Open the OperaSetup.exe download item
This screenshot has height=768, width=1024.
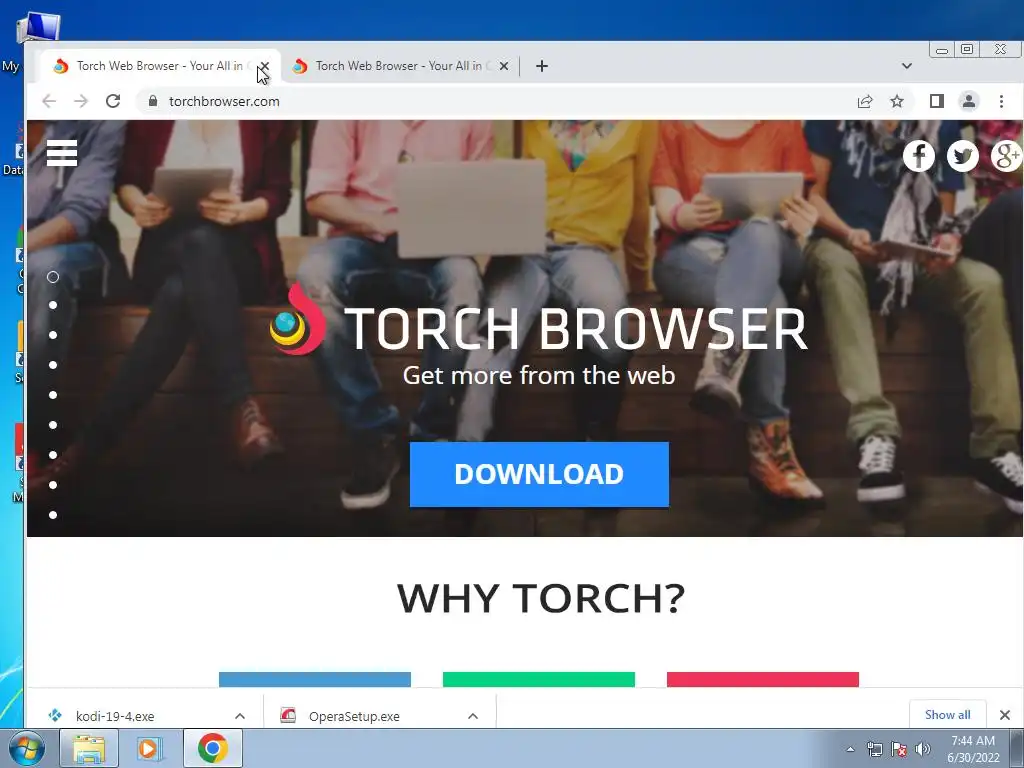[353, 716]
